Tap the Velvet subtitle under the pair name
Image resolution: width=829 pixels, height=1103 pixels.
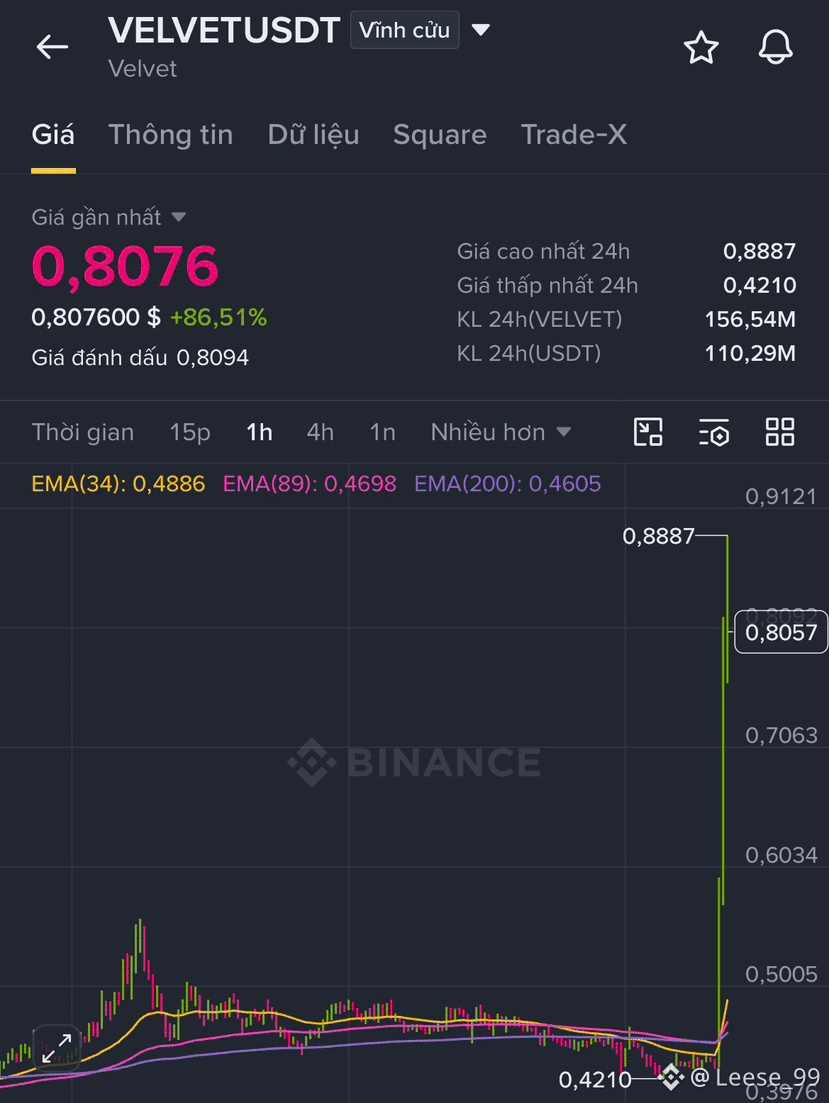point(142,69)
